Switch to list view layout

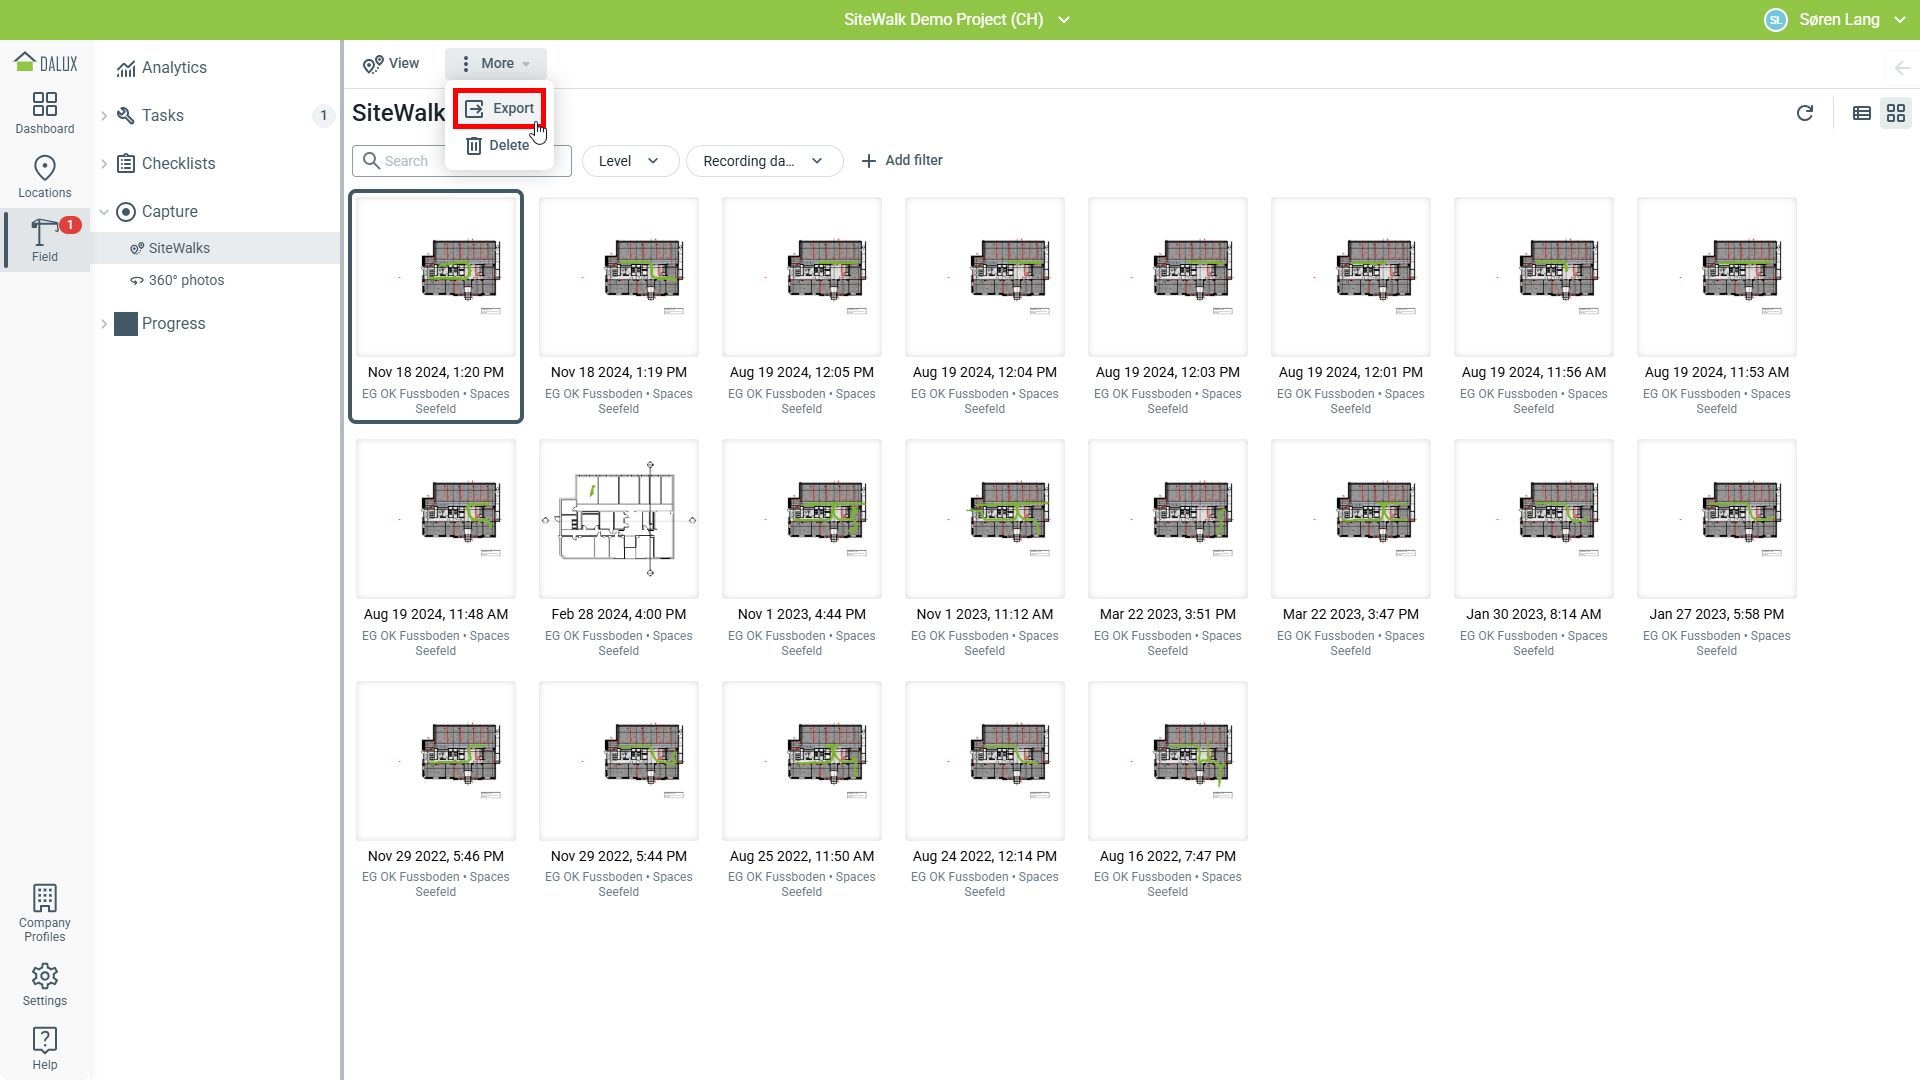click(x=1862, y=113)
